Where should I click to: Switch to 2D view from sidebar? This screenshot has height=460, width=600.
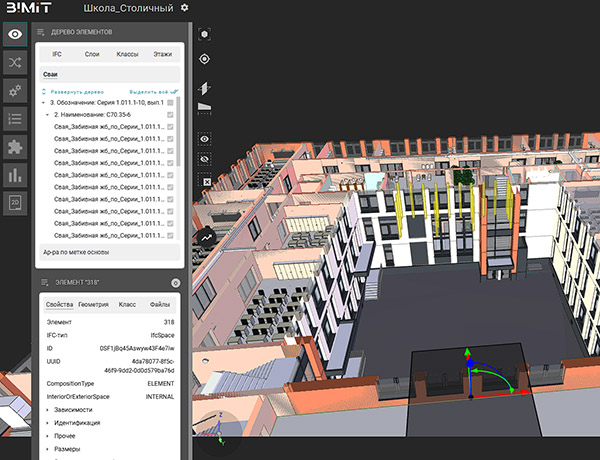tap(16, 203)
